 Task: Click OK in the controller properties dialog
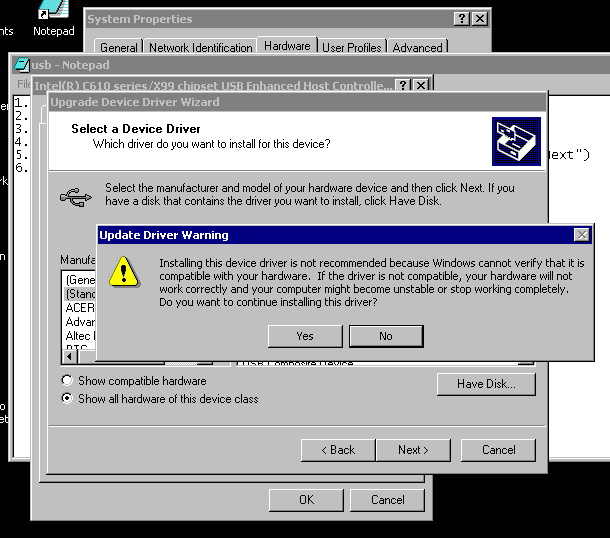pos(306,500)
